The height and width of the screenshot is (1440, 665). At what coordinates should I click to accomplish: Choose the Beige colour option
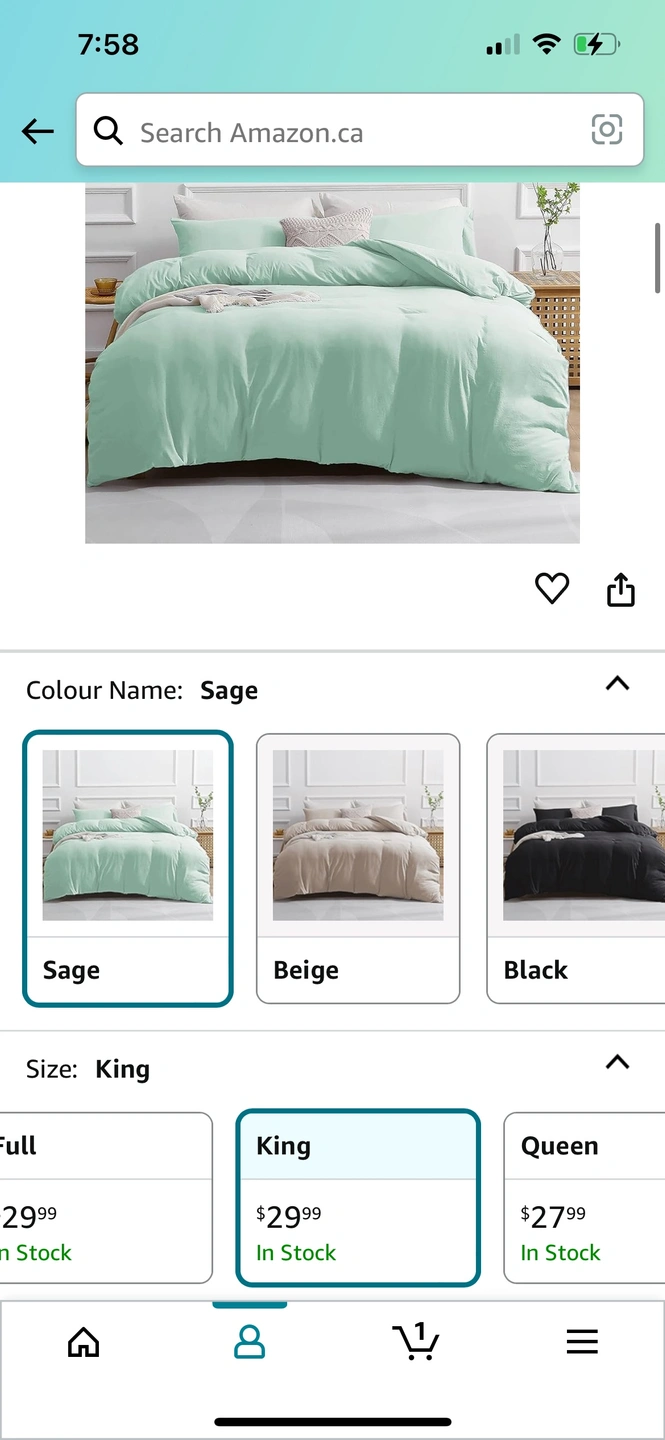pyautogui.click(x=358, y=868)
